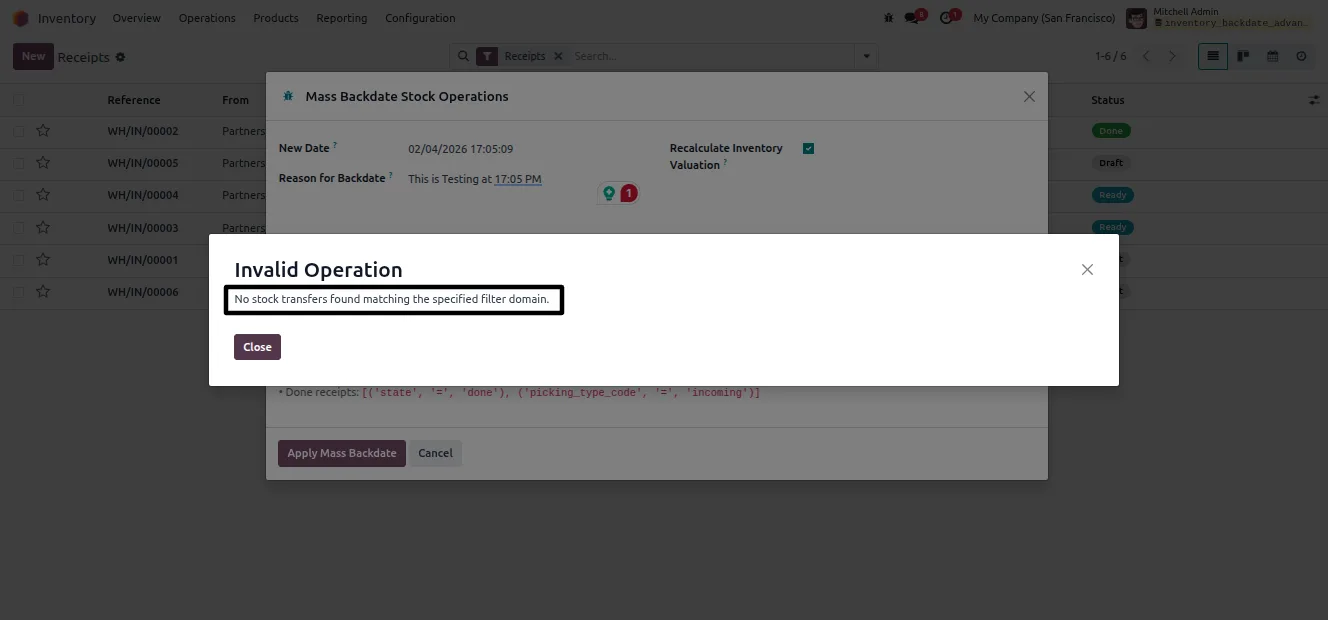Select checkbox for WH/IN/00006 row
The height and width of the screenshot is (620, 1328).
coord(19,292)
